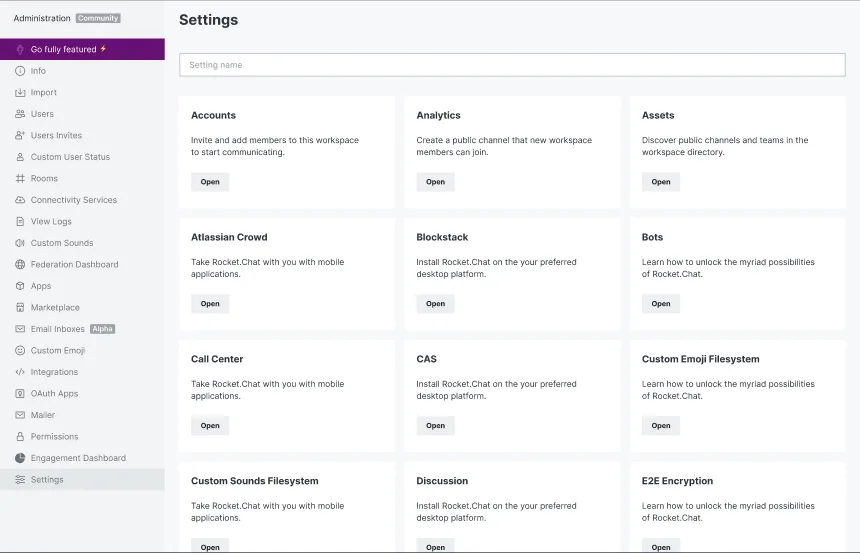This screenshot has width=860, height=553.
Task: Click the Permissions lock icon
Action: click(20, 436)
